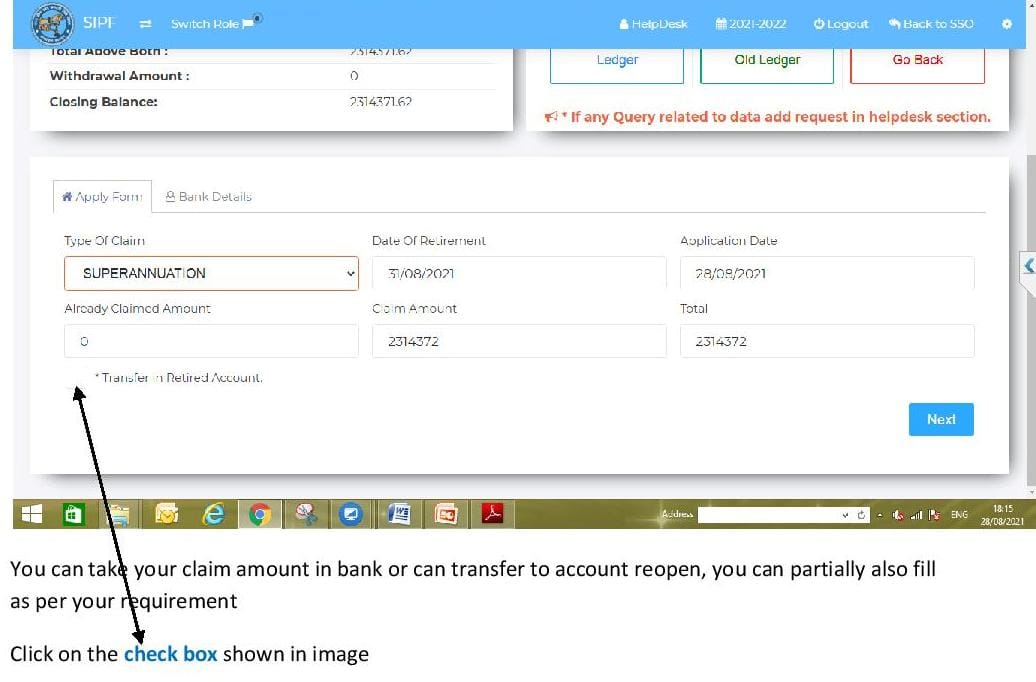The image size is (1036, 682).
Task: Open the HelpDesk section
Action: 653,23
